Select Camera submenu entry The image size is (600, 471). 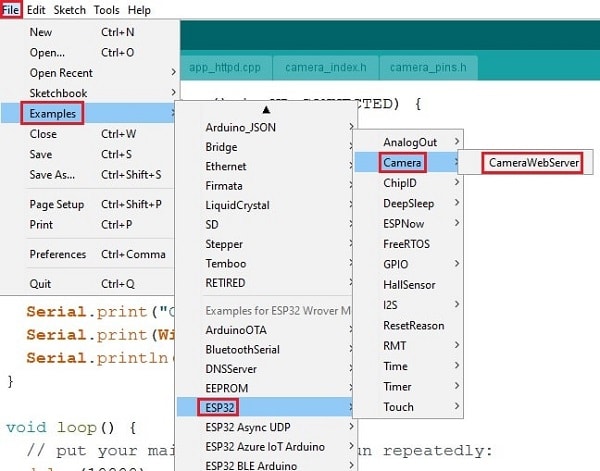[x=408, y=163]
